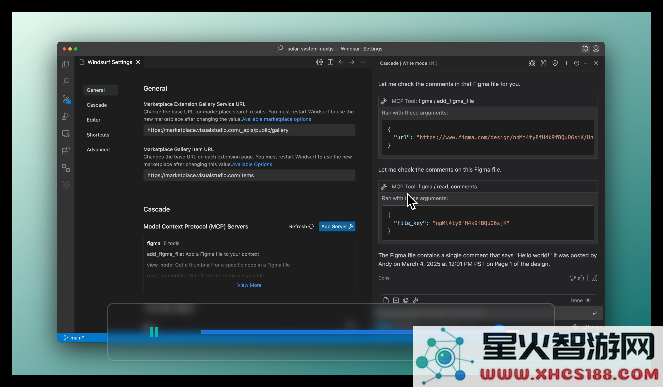Click the open-changes icon in editor toolbar

(x=320, y=62)
